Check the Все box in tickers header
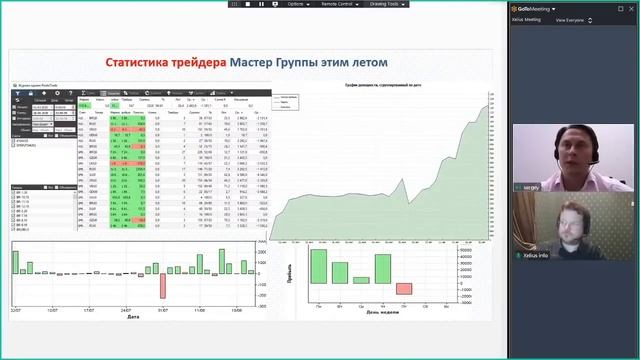This screenshot has width=640, height=360. pos(46,187)
